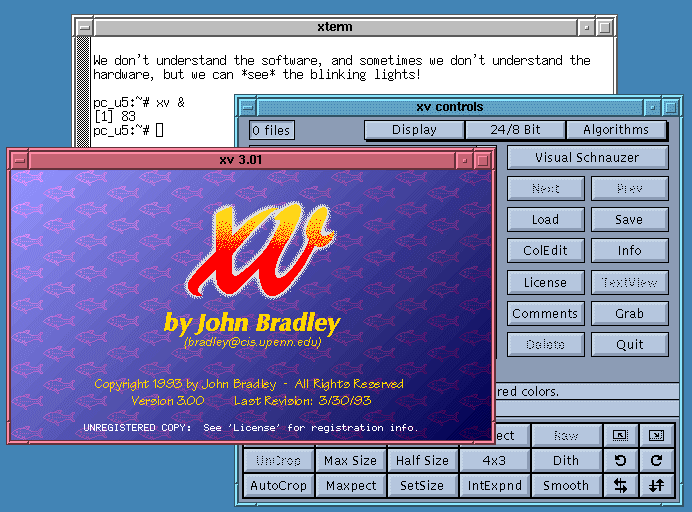The width and height of the screenshot is (692, 512).
Task: Open the Comments window
Action: (546, 313)
